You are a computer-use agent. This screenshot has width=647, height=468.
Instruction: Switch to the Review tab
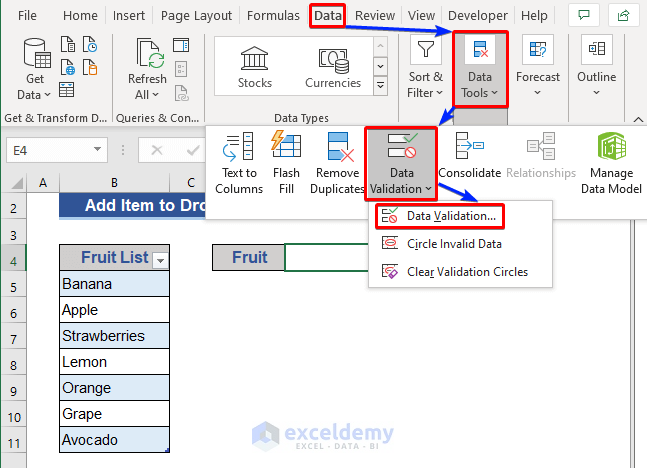[375, 16]
